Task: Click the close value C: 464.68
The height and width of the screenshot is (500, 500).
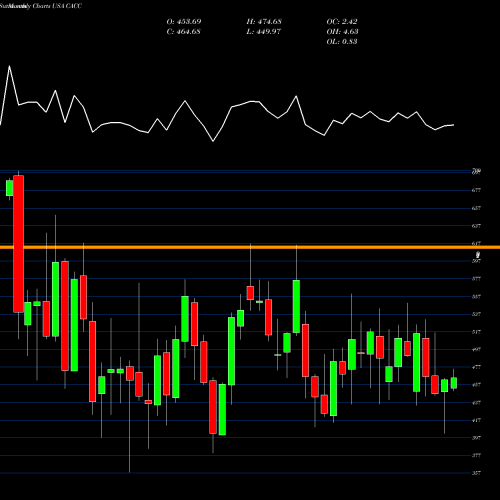Action: point(184,32)
